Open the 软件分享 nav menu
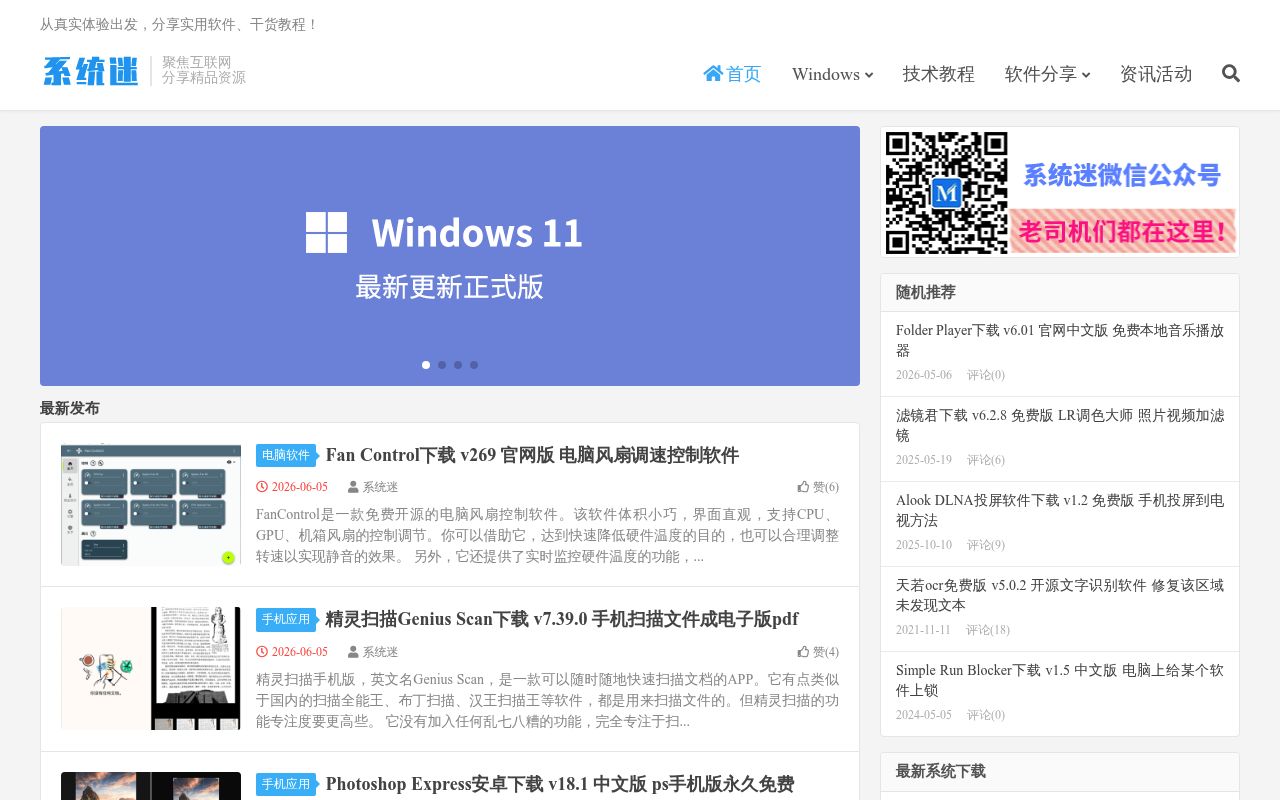 click(x=1047, y=73)
